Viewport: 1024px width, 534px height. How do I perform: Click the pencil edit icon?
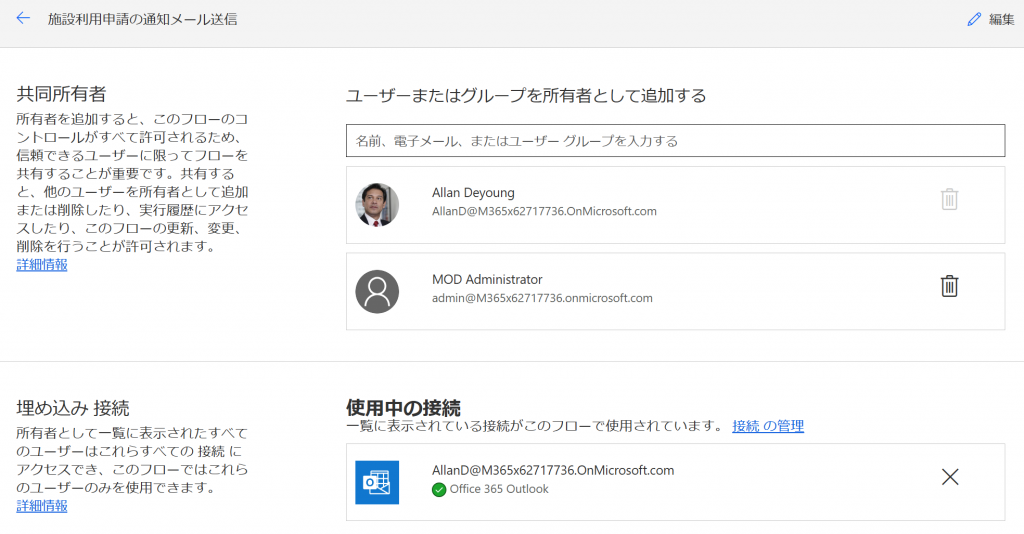tap(973, 20)
